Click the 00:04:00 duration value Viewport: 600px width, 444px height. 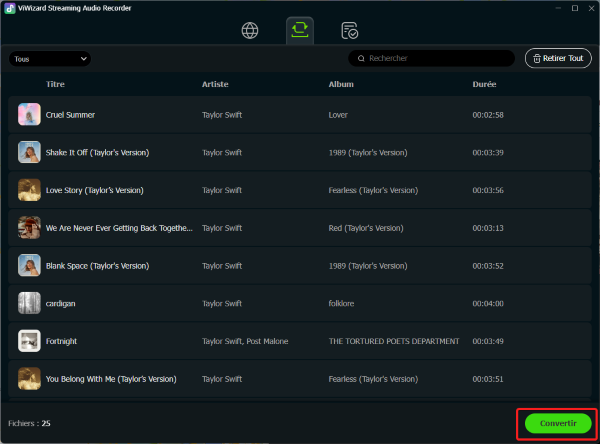point(488,304)
